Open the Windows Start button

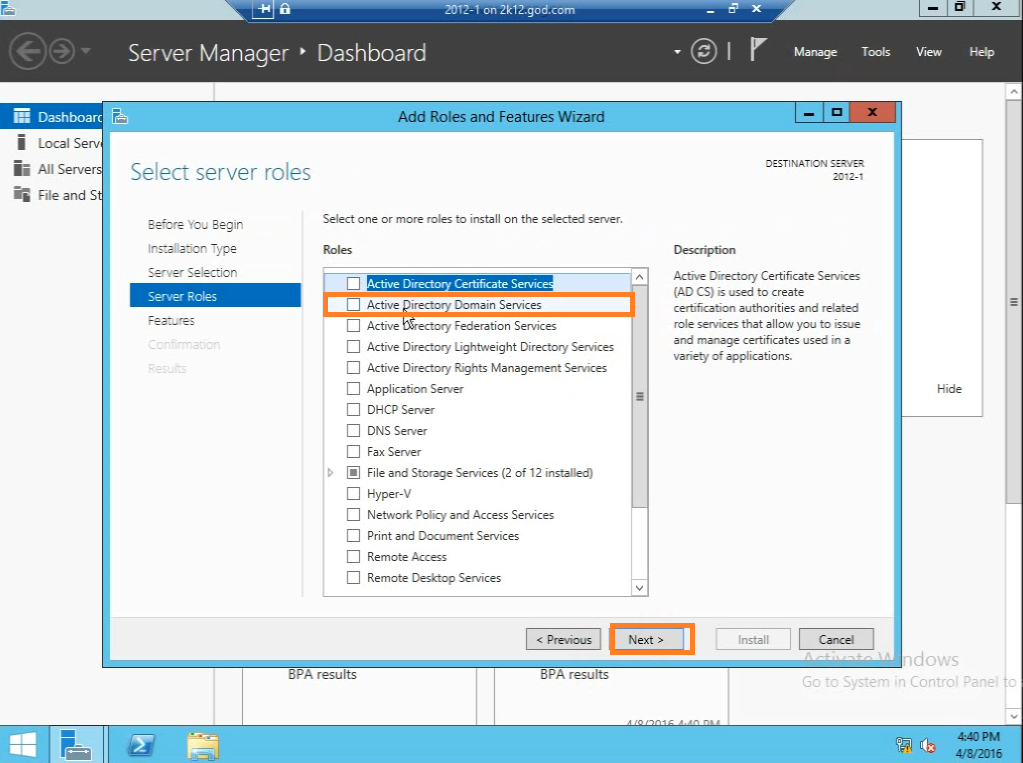pyautogui.click(x=23, y=745)
